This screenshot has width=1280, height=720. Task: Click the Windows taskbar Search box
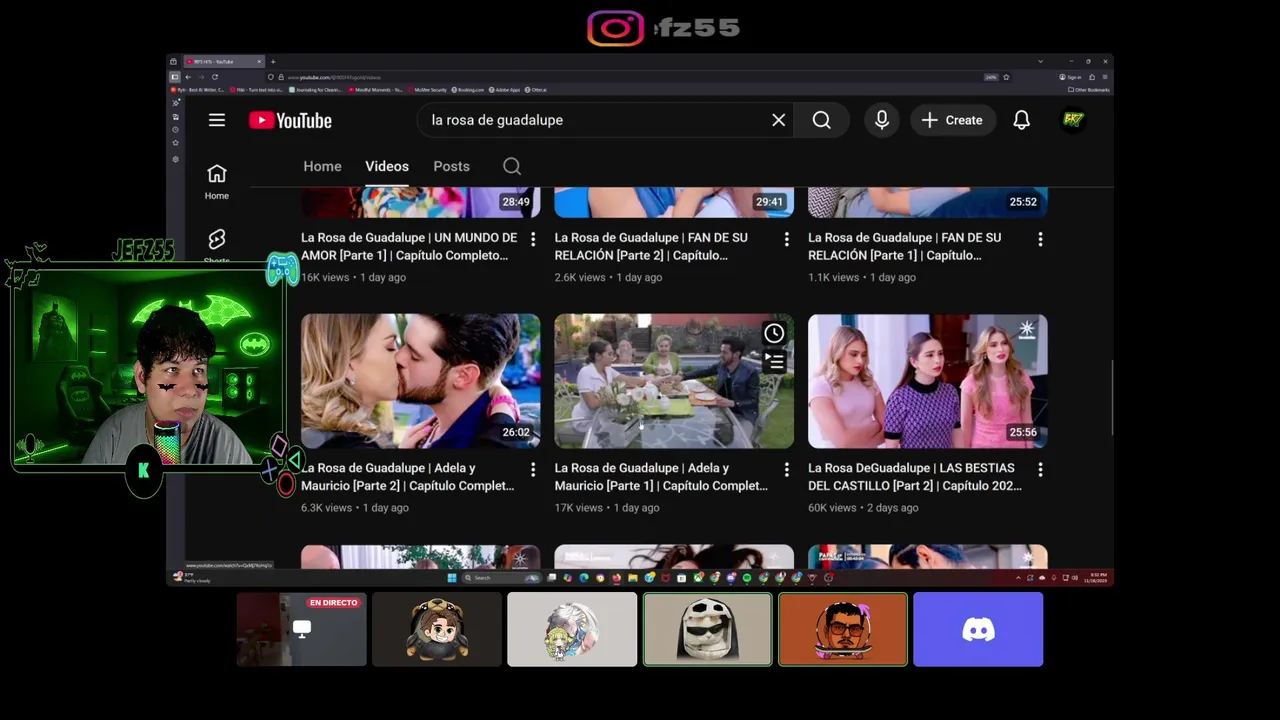500,577
